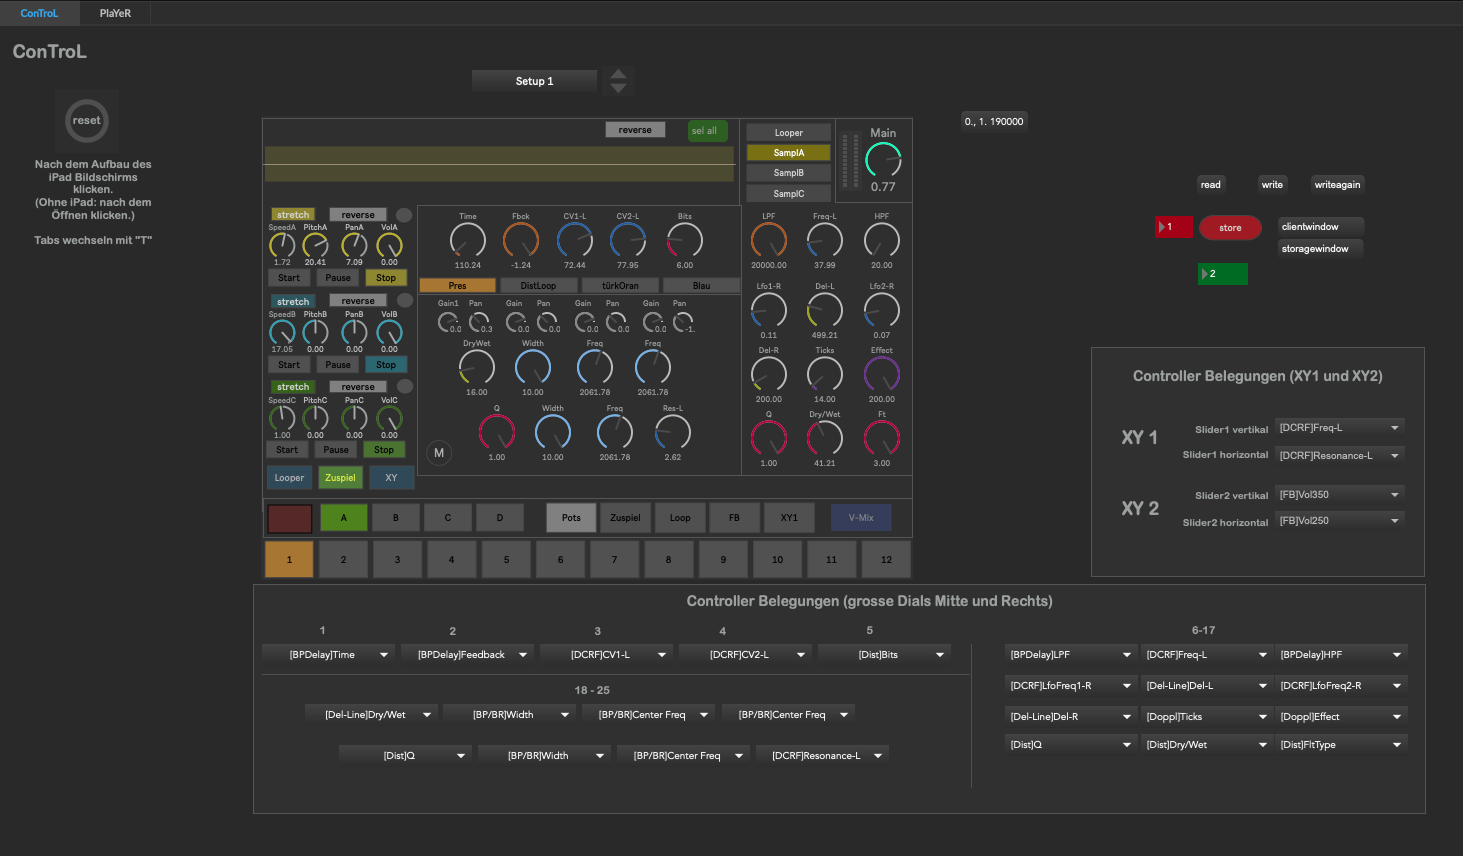The width and height of the screenshot is (1463, 856).
Task: Click the Main volume dial
Action: point(883,160)
